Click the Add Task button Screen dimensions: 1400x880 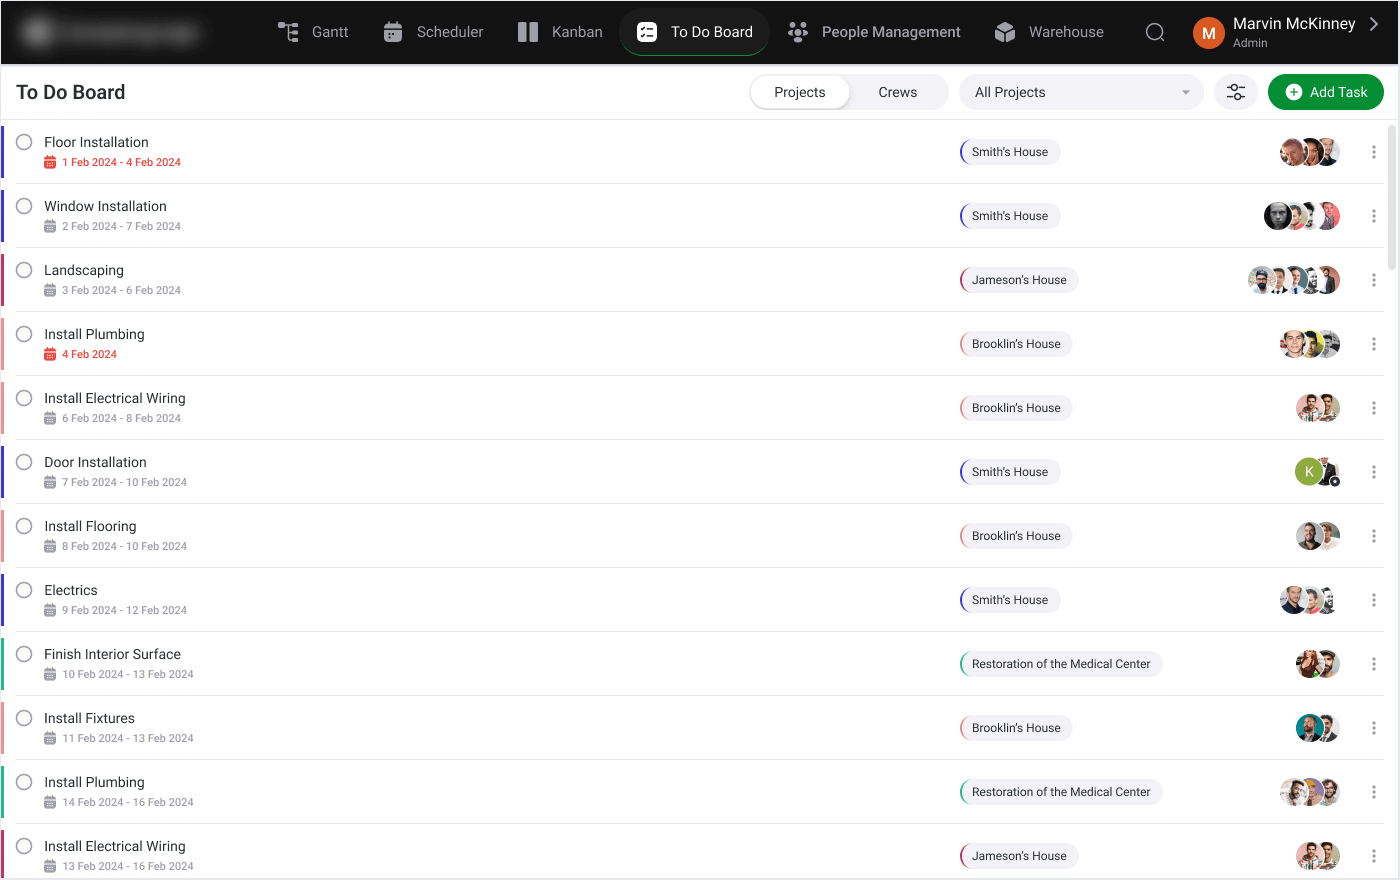[1325, 92]
